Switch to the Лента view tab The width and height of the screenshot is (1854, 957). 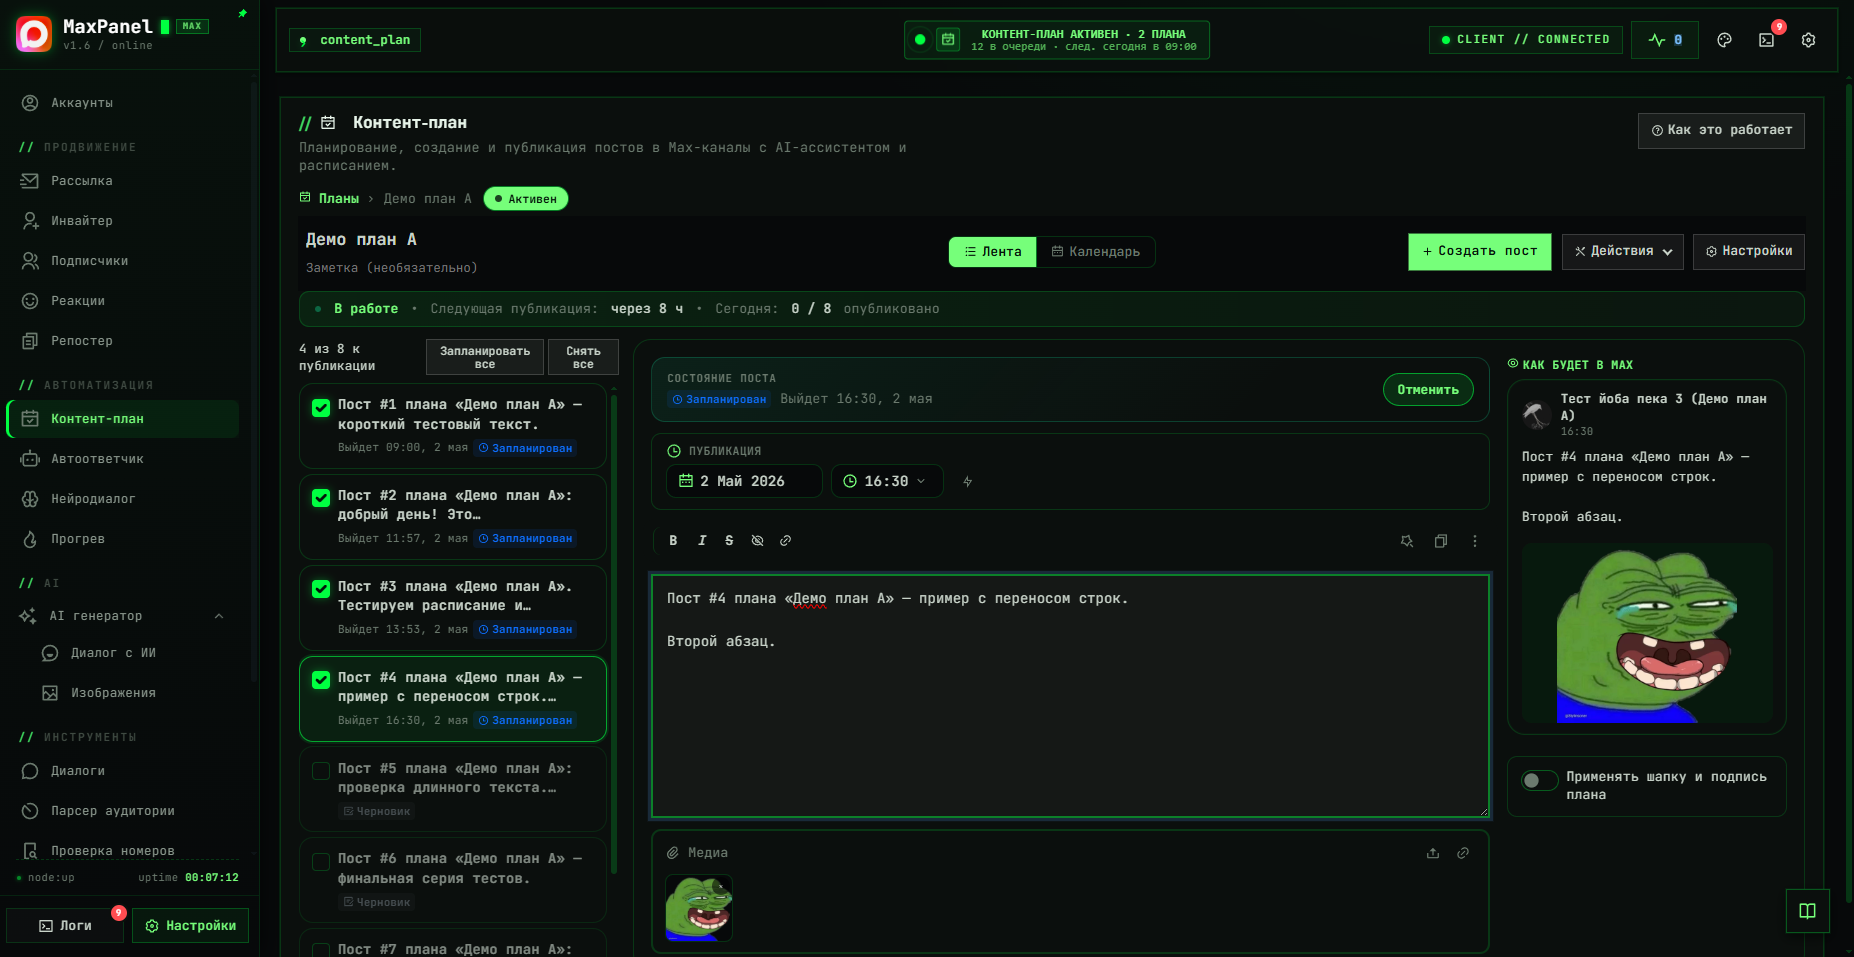[x=992, y=252]
